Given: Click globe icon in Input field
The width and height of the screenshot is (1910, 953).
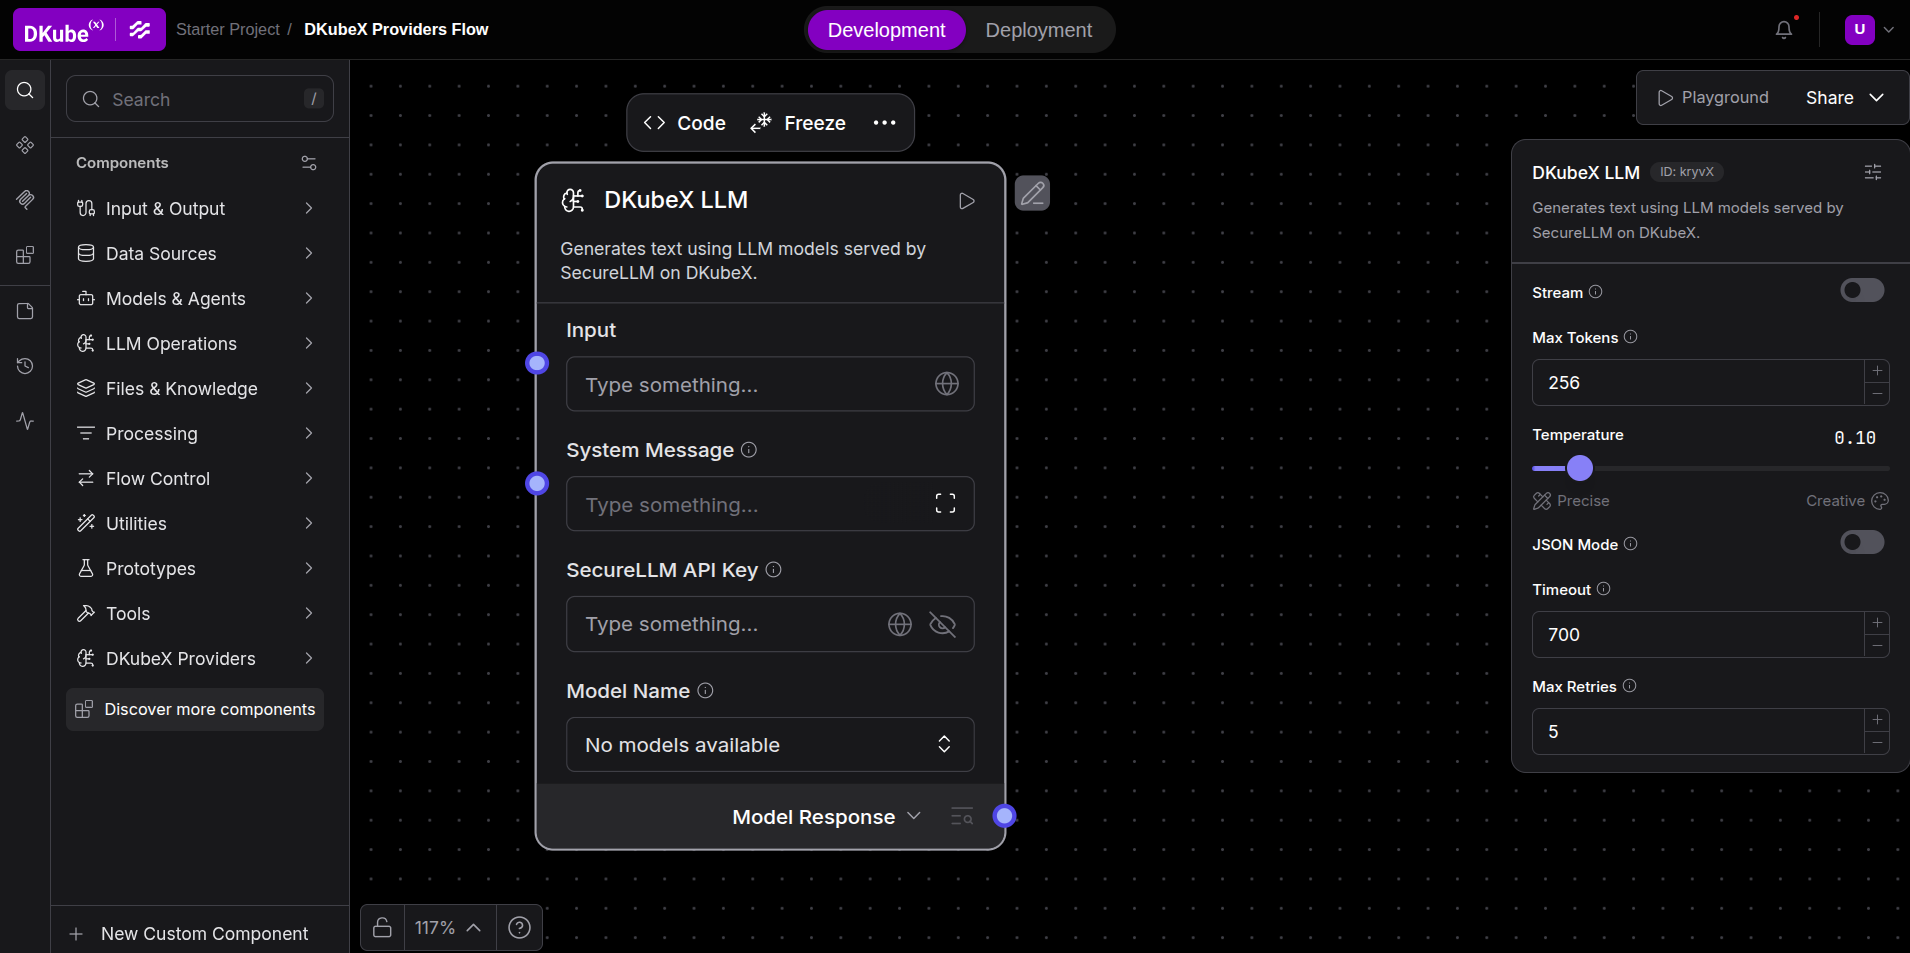Looking at the screenshot, I should coord(947,384).
